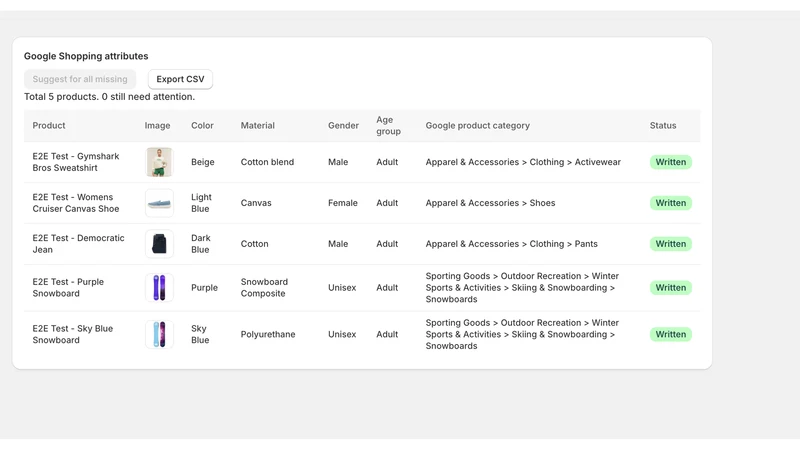Select product name E2E Test - Gymshark Bros Sweatshirt
800x450 pixels.
(x=76, y=162)
